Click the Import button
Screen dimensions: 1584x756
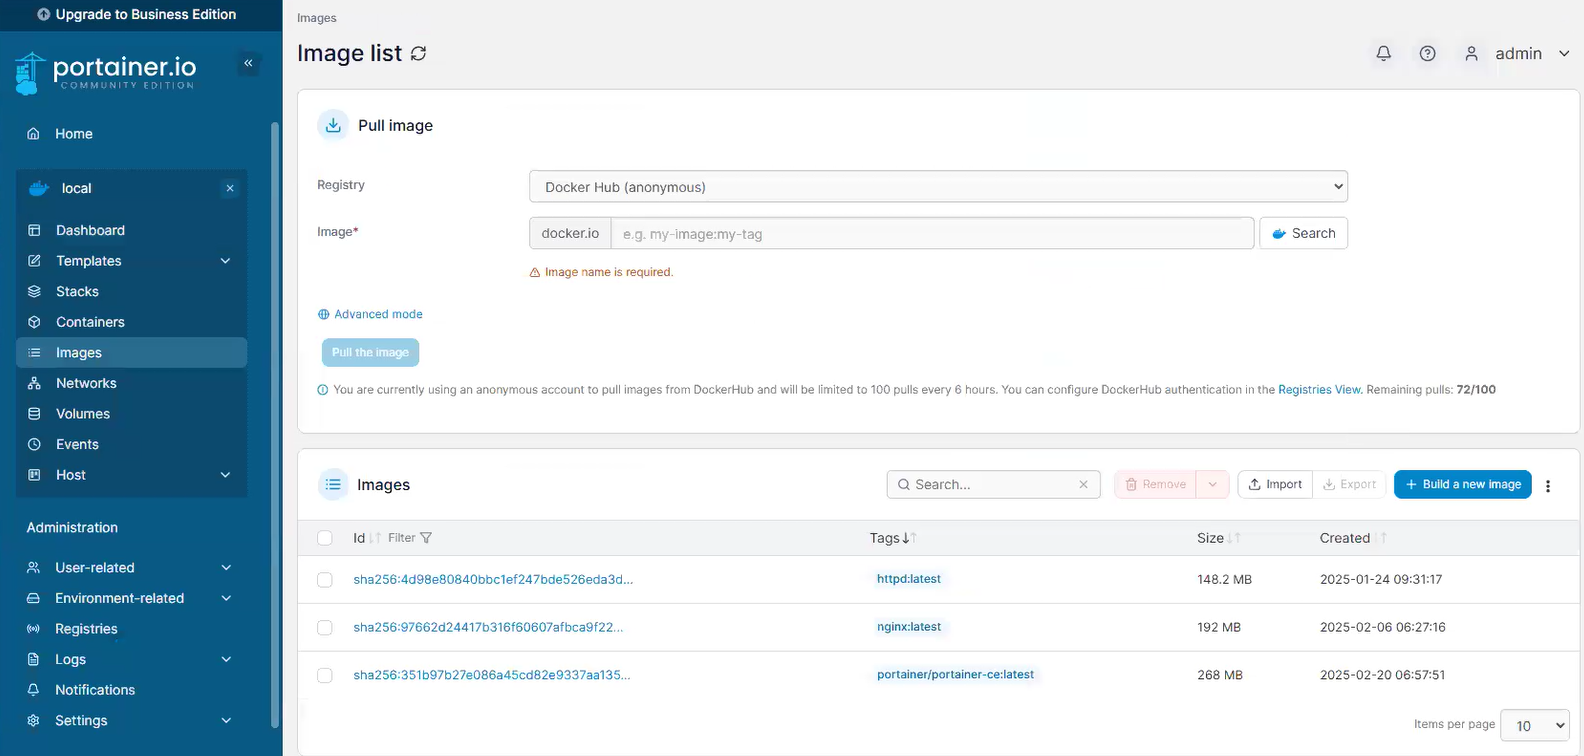[1275, 485]
